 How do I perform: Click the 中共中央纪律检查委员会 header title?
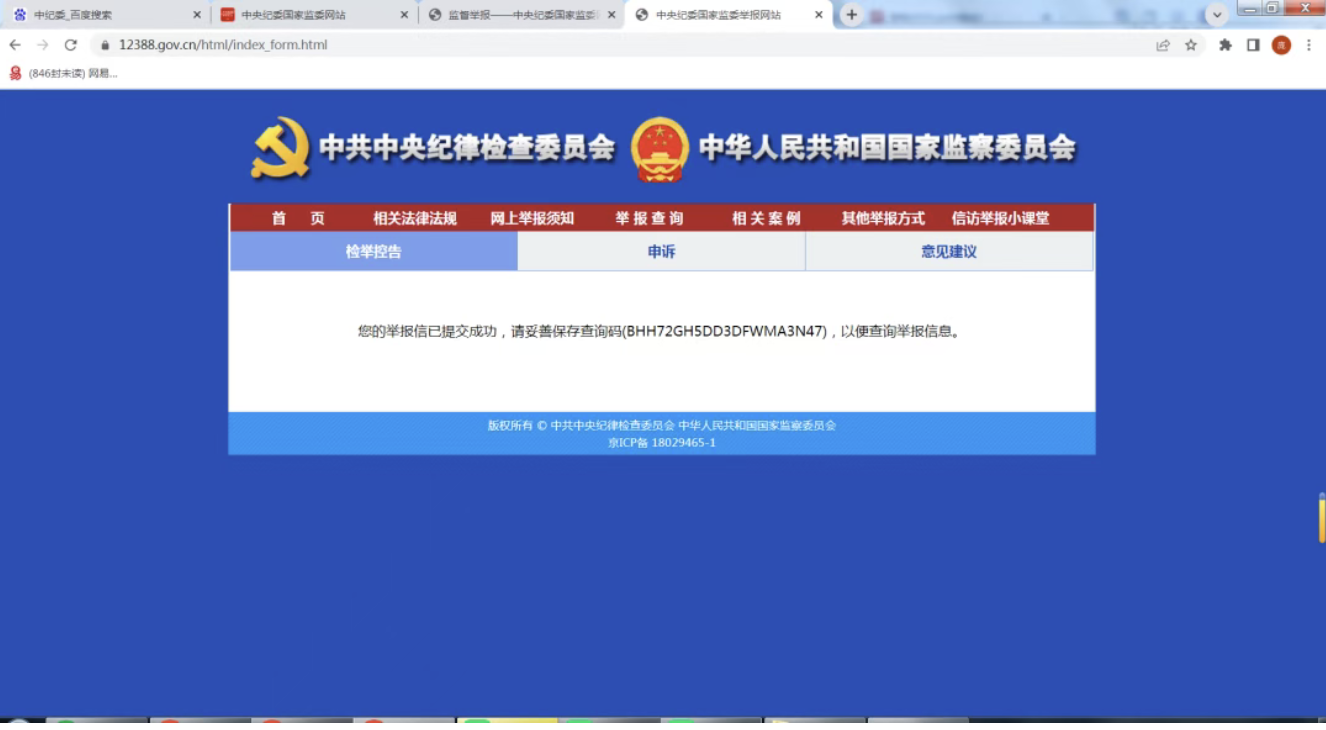[467, 147]
